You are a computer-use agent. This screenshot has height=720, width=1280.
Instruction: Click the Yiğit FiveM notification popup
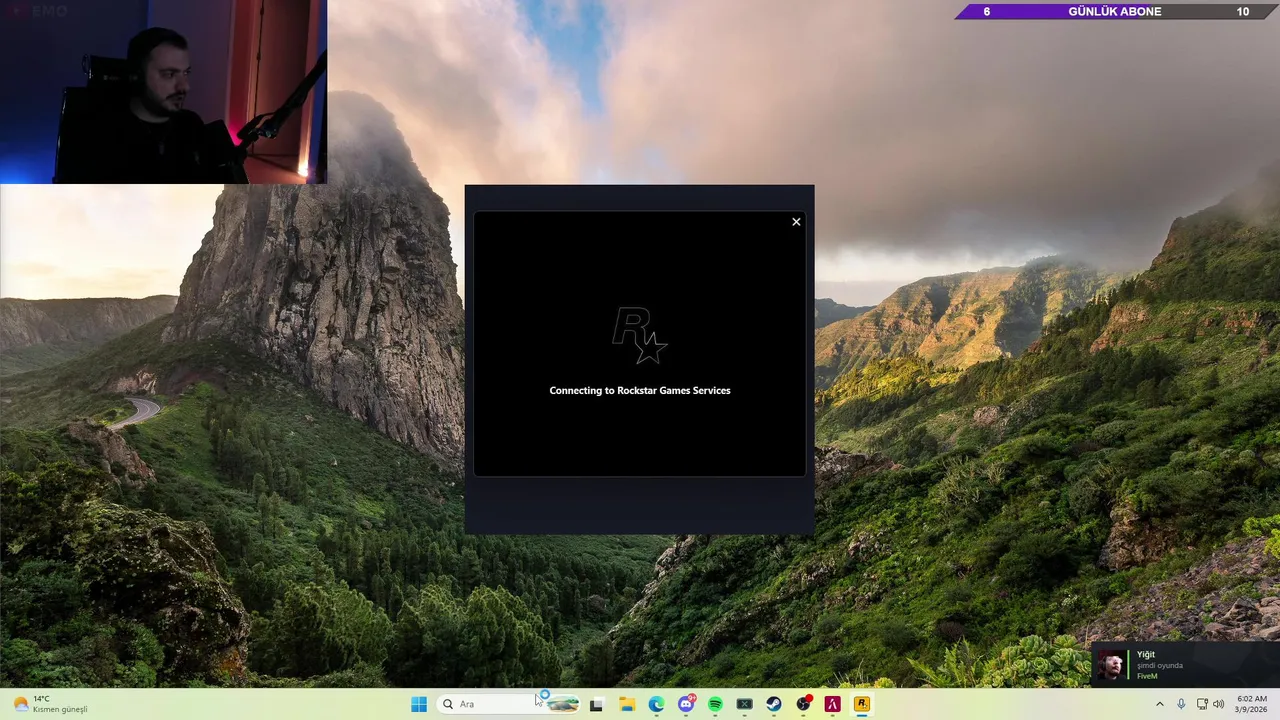1185,665
